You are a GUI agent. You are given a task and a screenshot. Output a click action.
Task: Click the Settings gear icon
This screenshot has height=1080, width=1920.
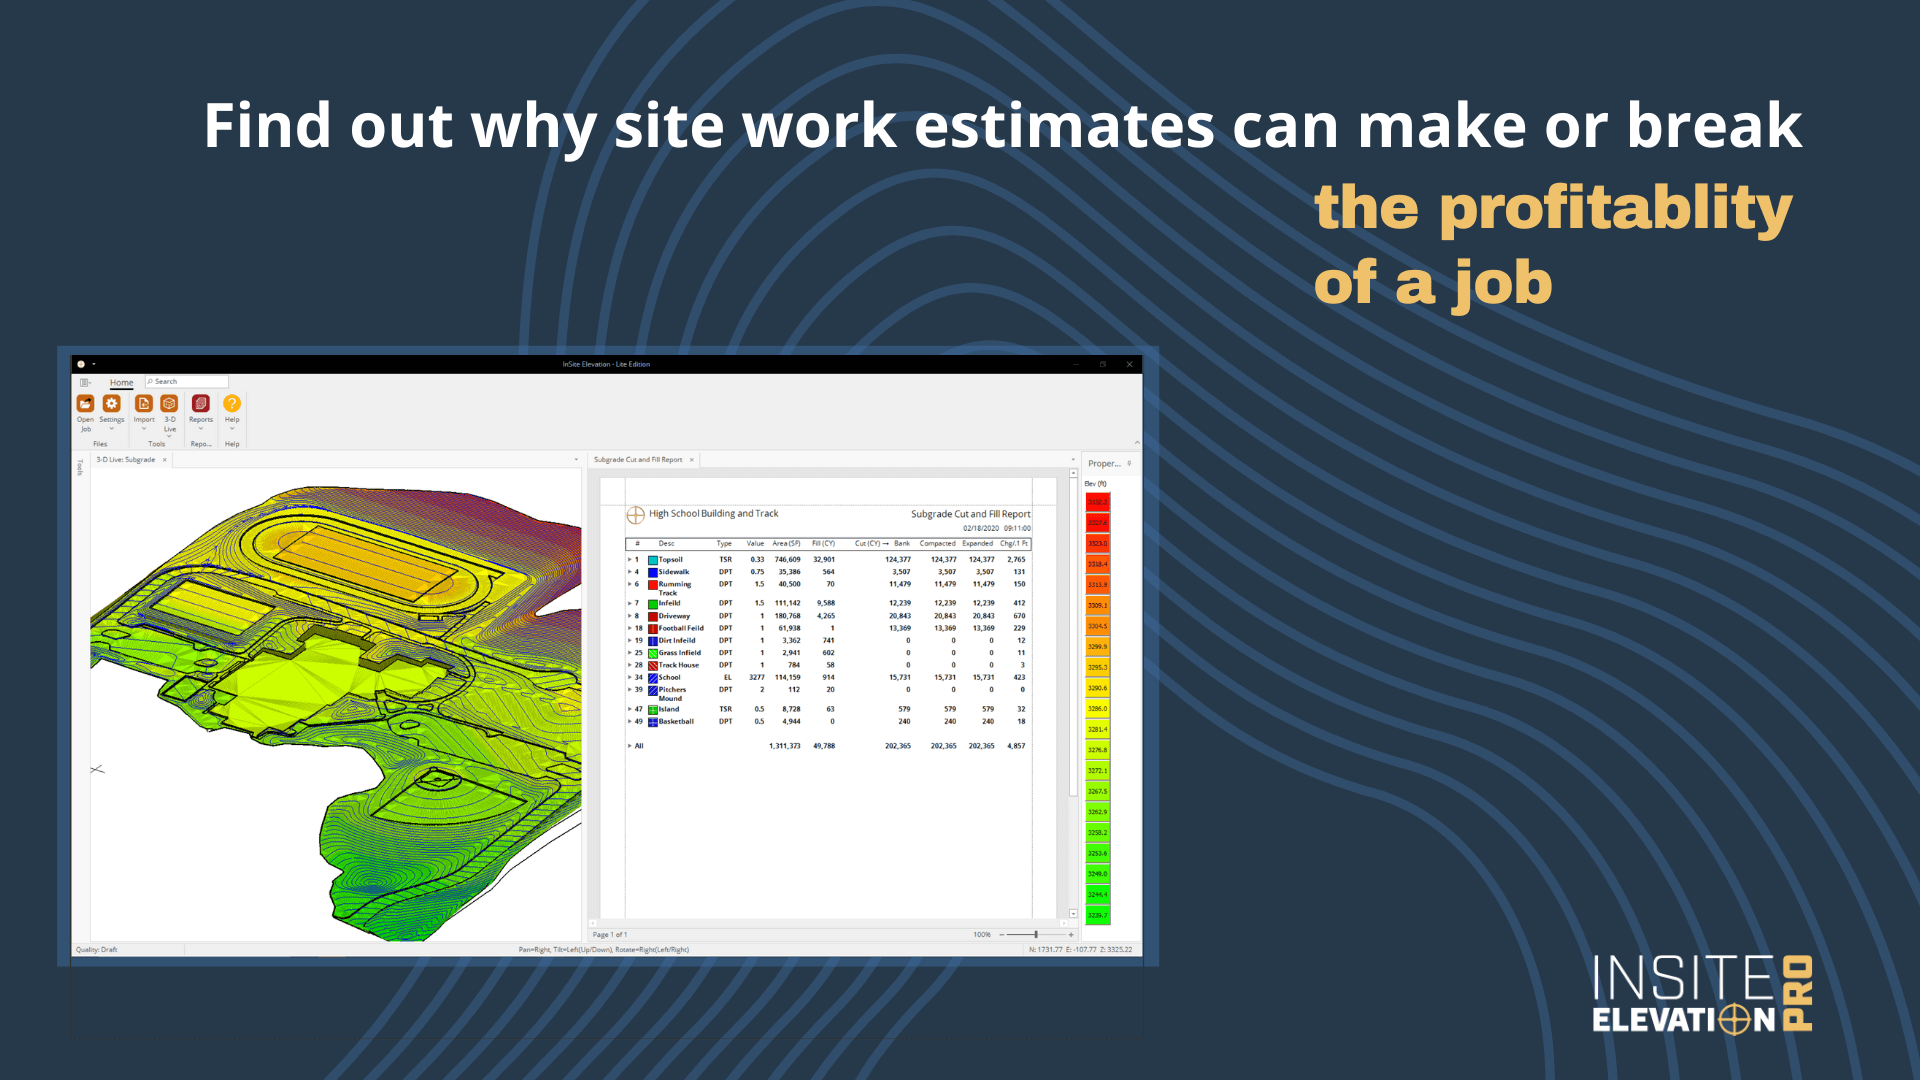pyautogui.click(x=112, y=403)
